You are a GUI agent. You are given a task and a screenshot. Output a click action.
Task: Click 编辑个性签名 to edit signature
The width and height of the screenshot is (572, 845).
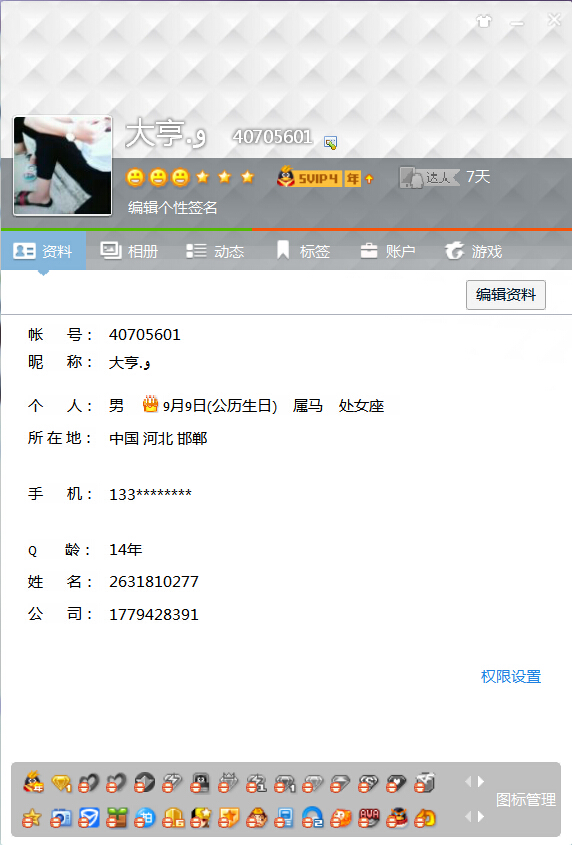[173, 207]
